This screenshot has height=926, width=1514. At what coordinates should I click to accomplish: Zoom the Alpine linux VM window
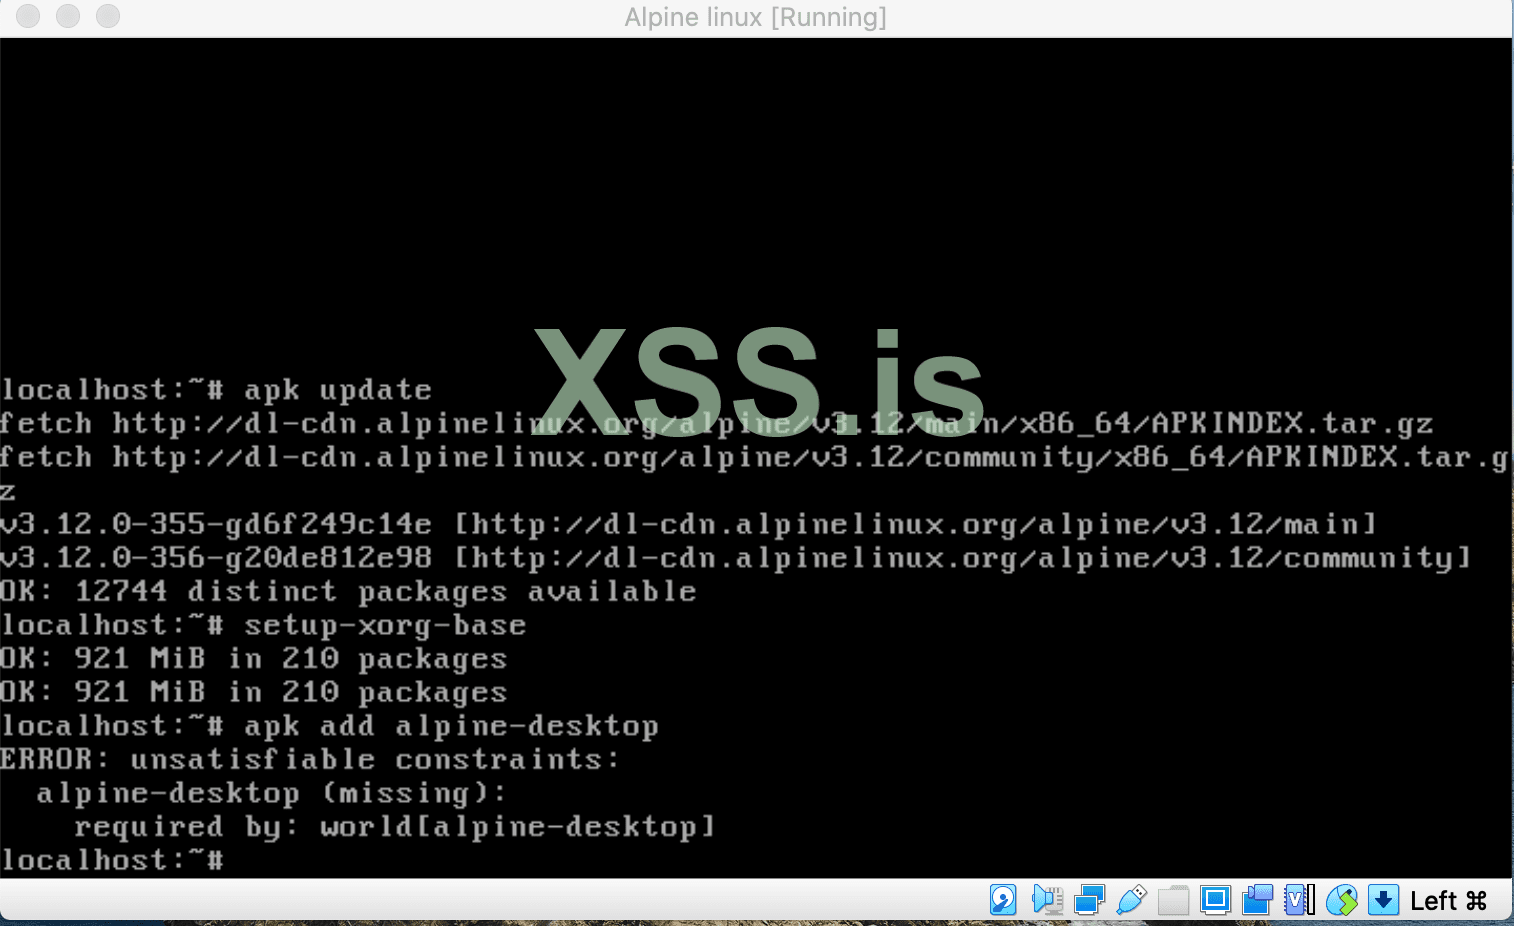108,16
